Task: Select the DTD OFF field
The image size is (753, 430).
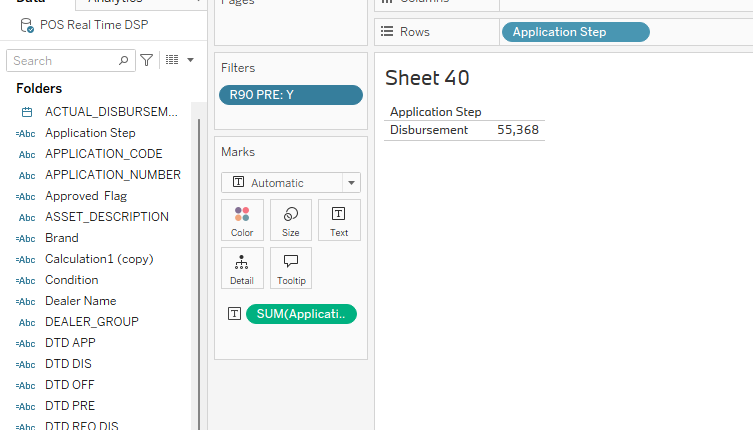Action: (x=70, y=385)
